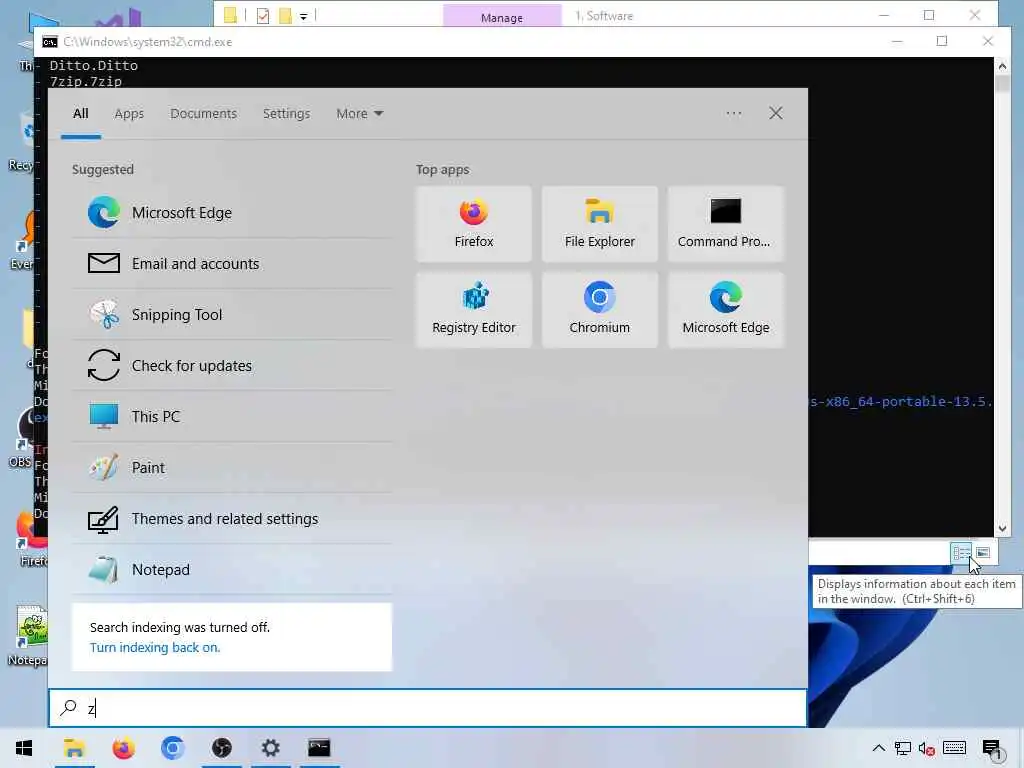Open OBS Studio from the taskbar
Screen dimensions: 1024x768
(x=221, y=748)
